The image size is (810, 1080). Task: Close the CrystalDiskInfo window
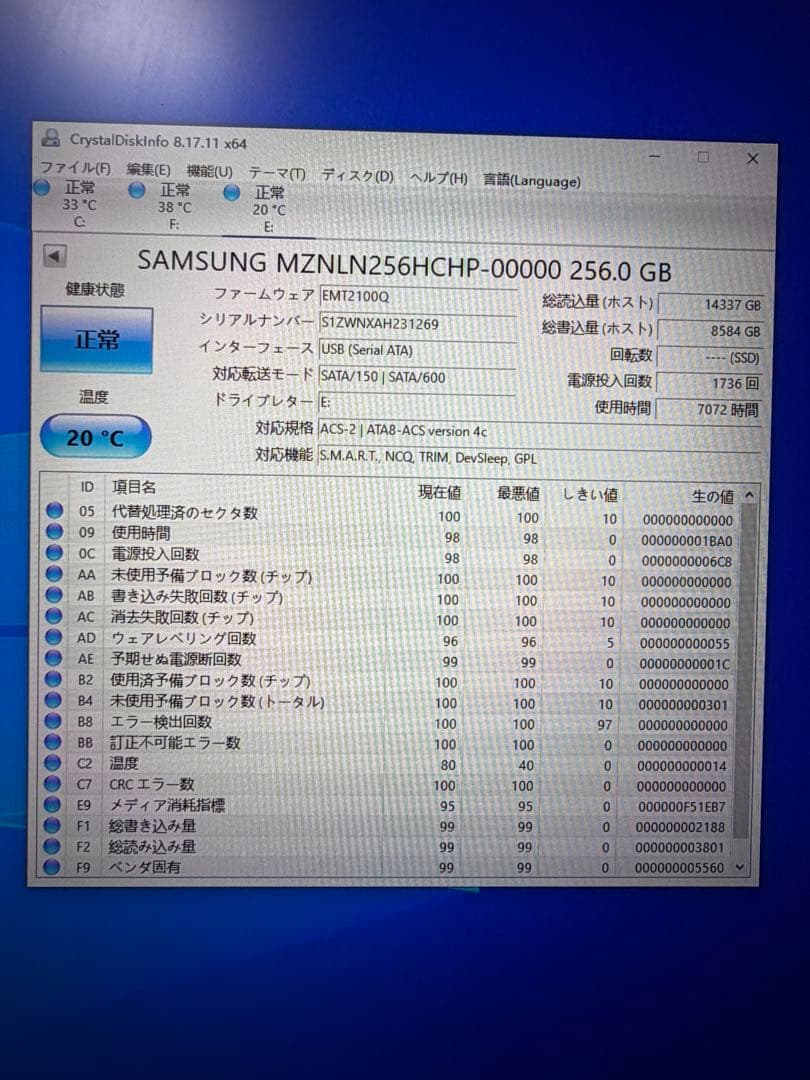point(753,159)
